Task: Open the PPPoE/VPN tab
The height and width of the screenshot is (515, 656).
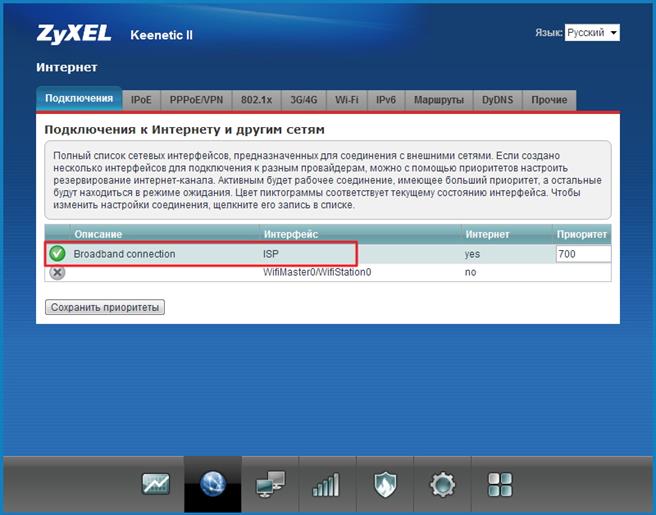Action: pyautogui.click(x=196, y=100)
